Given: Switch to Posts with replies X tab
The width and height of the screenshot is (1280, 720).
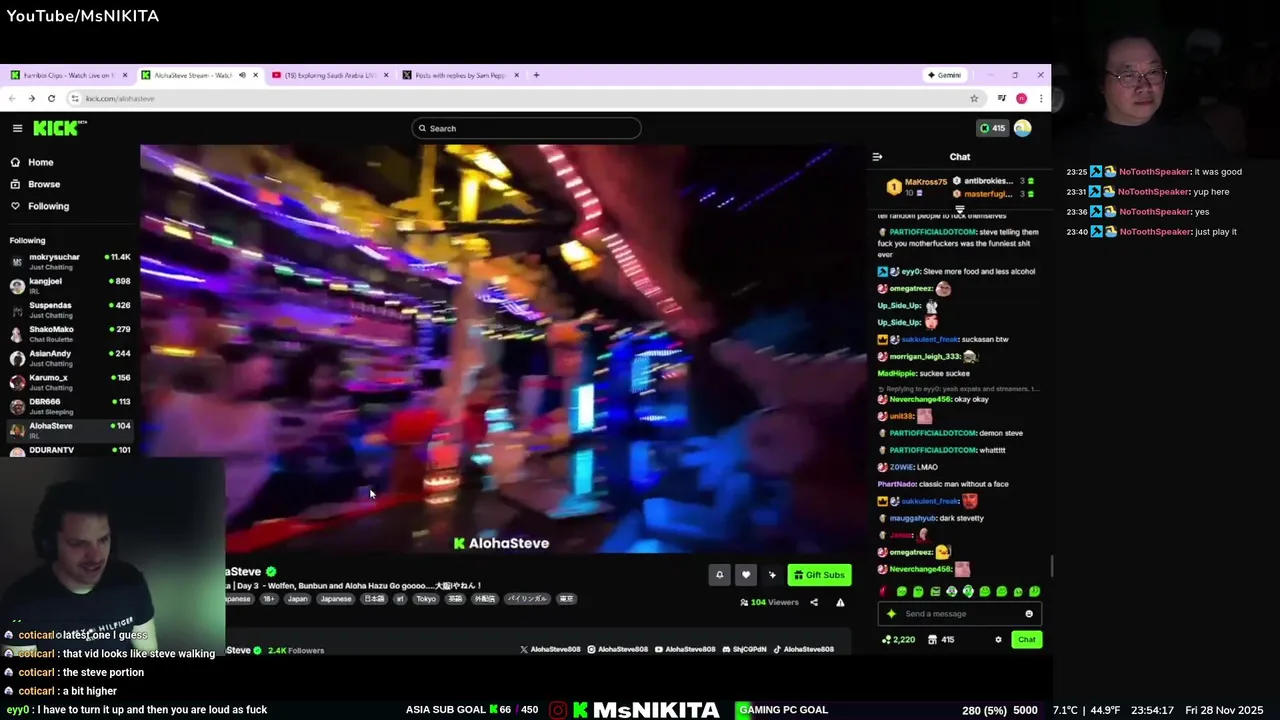Looking at the screenshot, I should coord(458,75).
